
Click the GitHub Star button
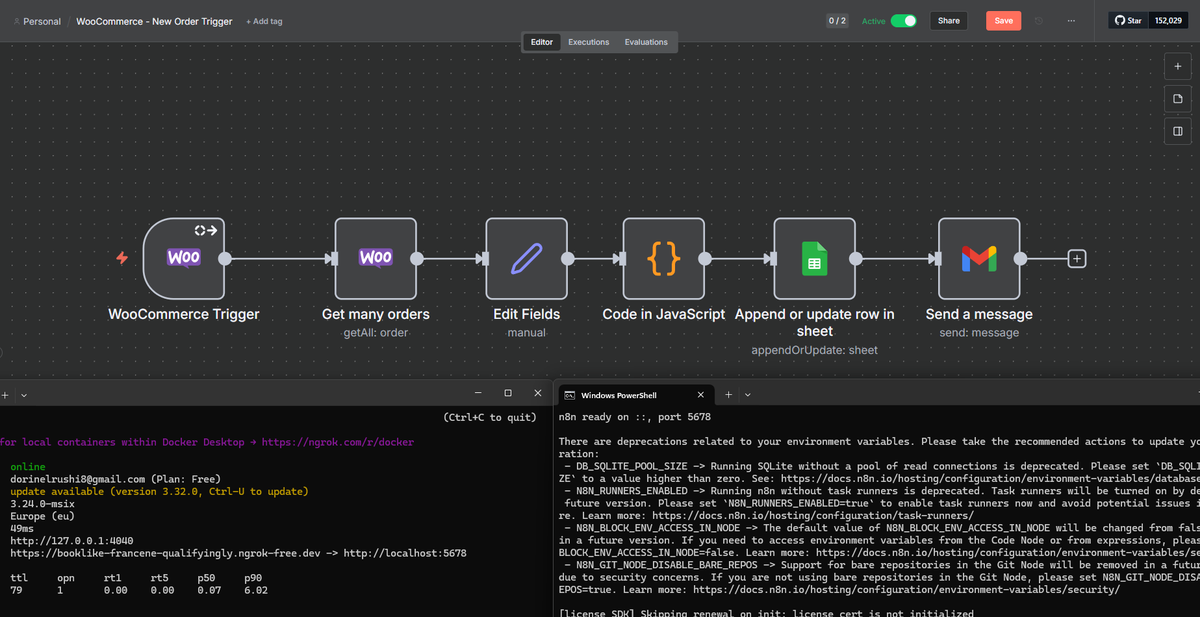point(1129,20)
